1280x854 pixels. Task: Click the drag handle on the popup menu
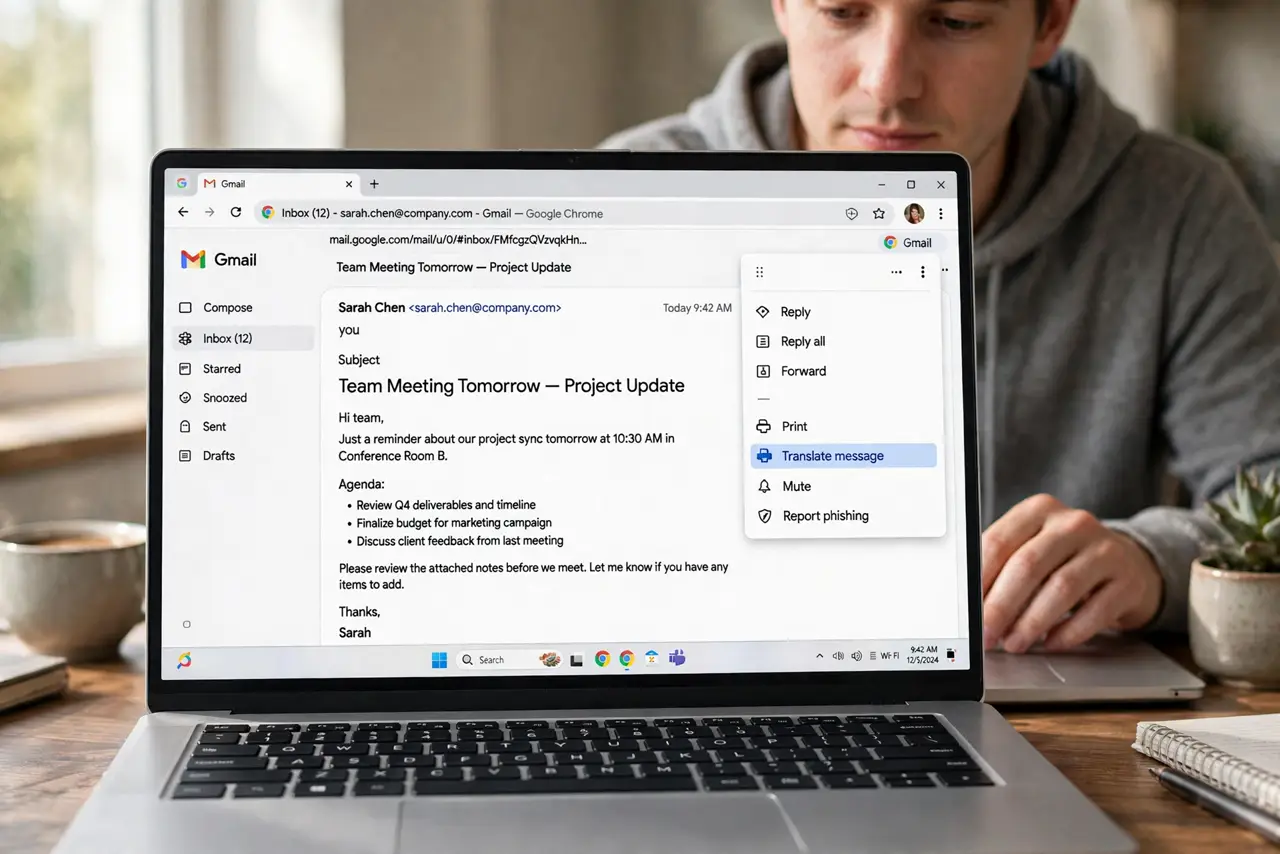pyautogui.click(x=760, y=272)
